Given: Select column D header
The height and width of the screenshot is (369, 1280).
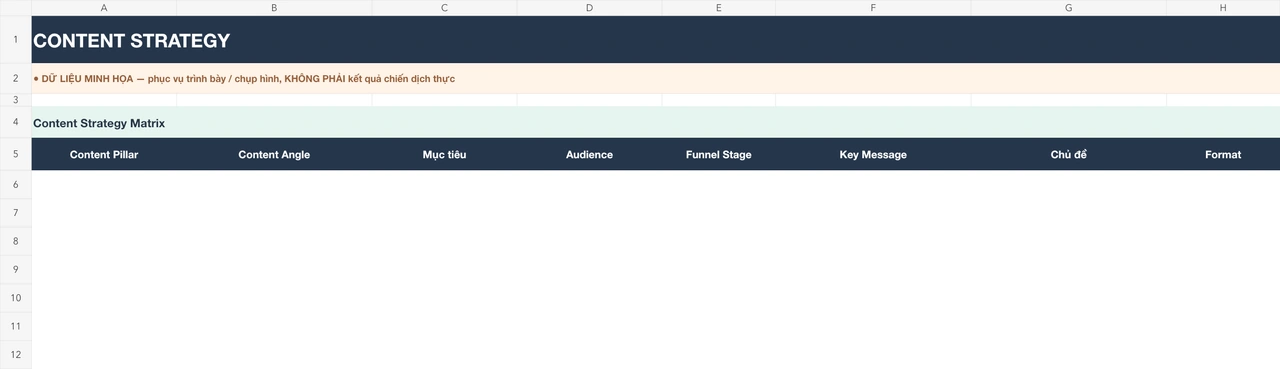Looking at the screenshot, I should tap(589, 8).
